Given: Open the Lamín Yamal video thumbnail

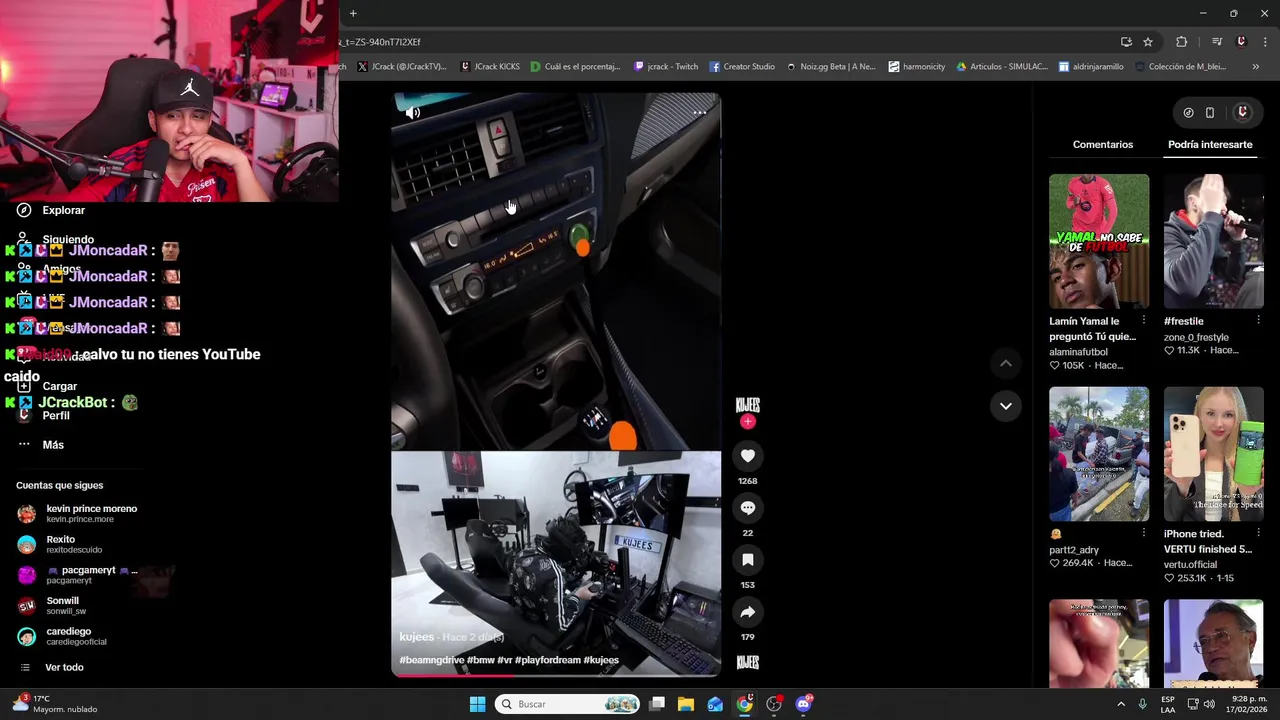Looking at the screenshot, I should (1098, 241).
